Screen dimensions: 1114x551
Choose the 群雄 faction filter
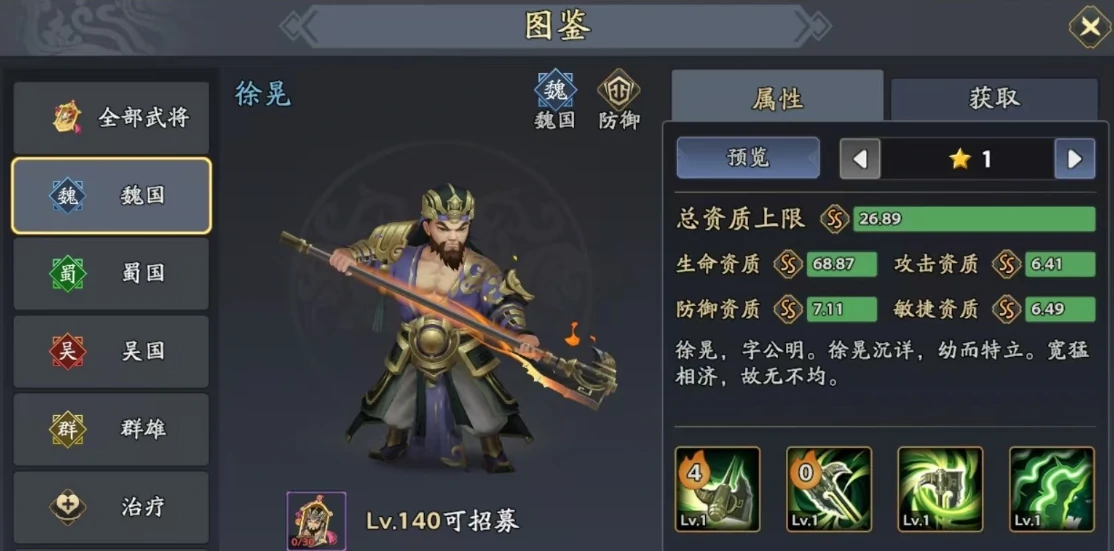tap(112, 430)
